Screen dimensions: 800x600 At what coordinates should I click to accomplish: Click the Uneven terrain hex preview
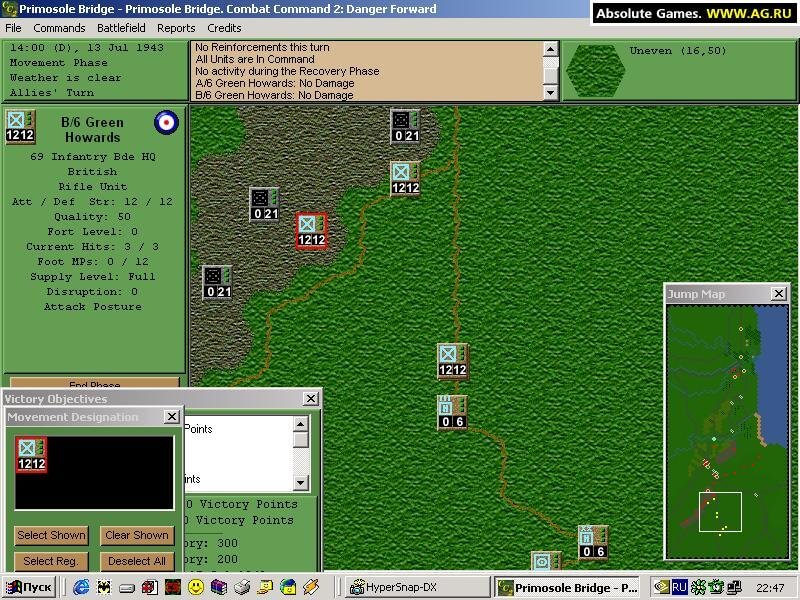point(595,70)
